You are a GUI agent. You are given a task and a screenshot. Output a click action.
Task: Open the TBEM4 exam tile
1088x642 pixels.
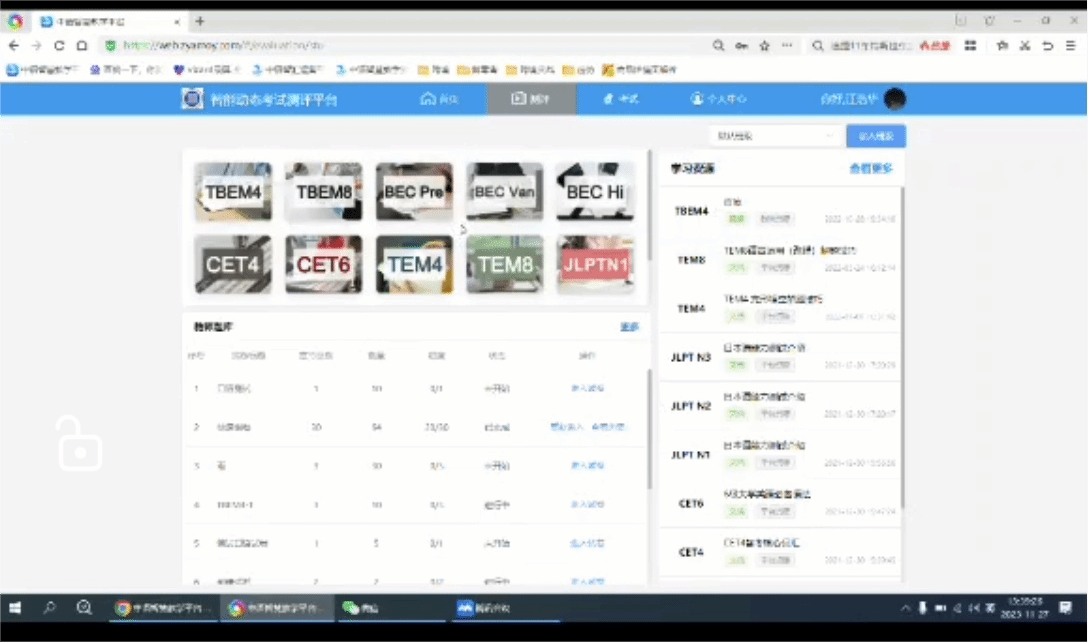click(x=233, y=191)
